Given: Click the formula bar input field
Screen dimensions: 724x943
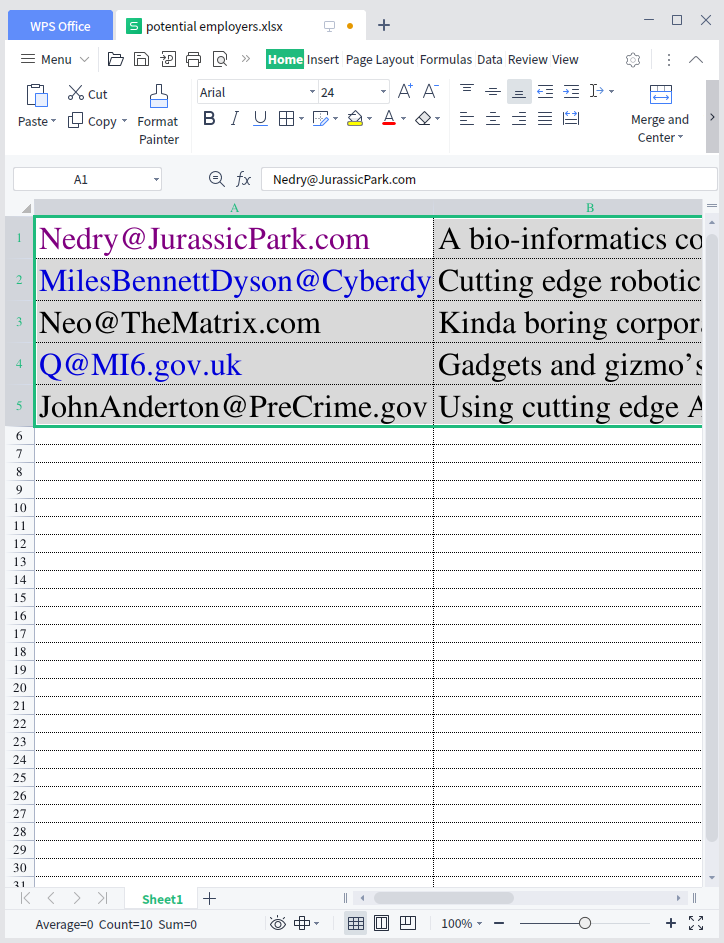Looking at the screenshot, I should 489,179.
